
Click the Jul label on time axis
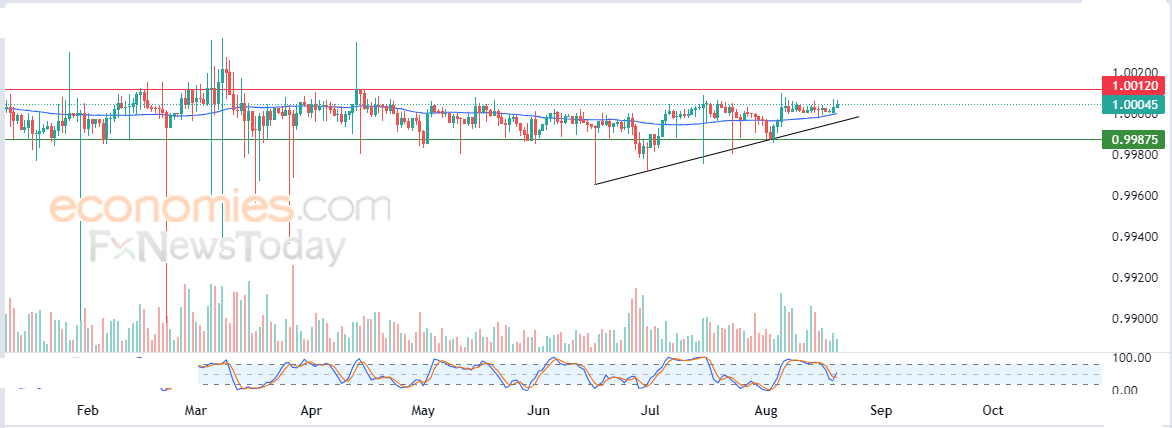[651, 411]
